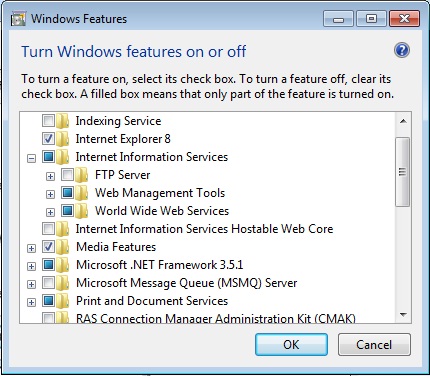
Task: Click the World Wide Web Services folder icon
Action: point(82,211)
